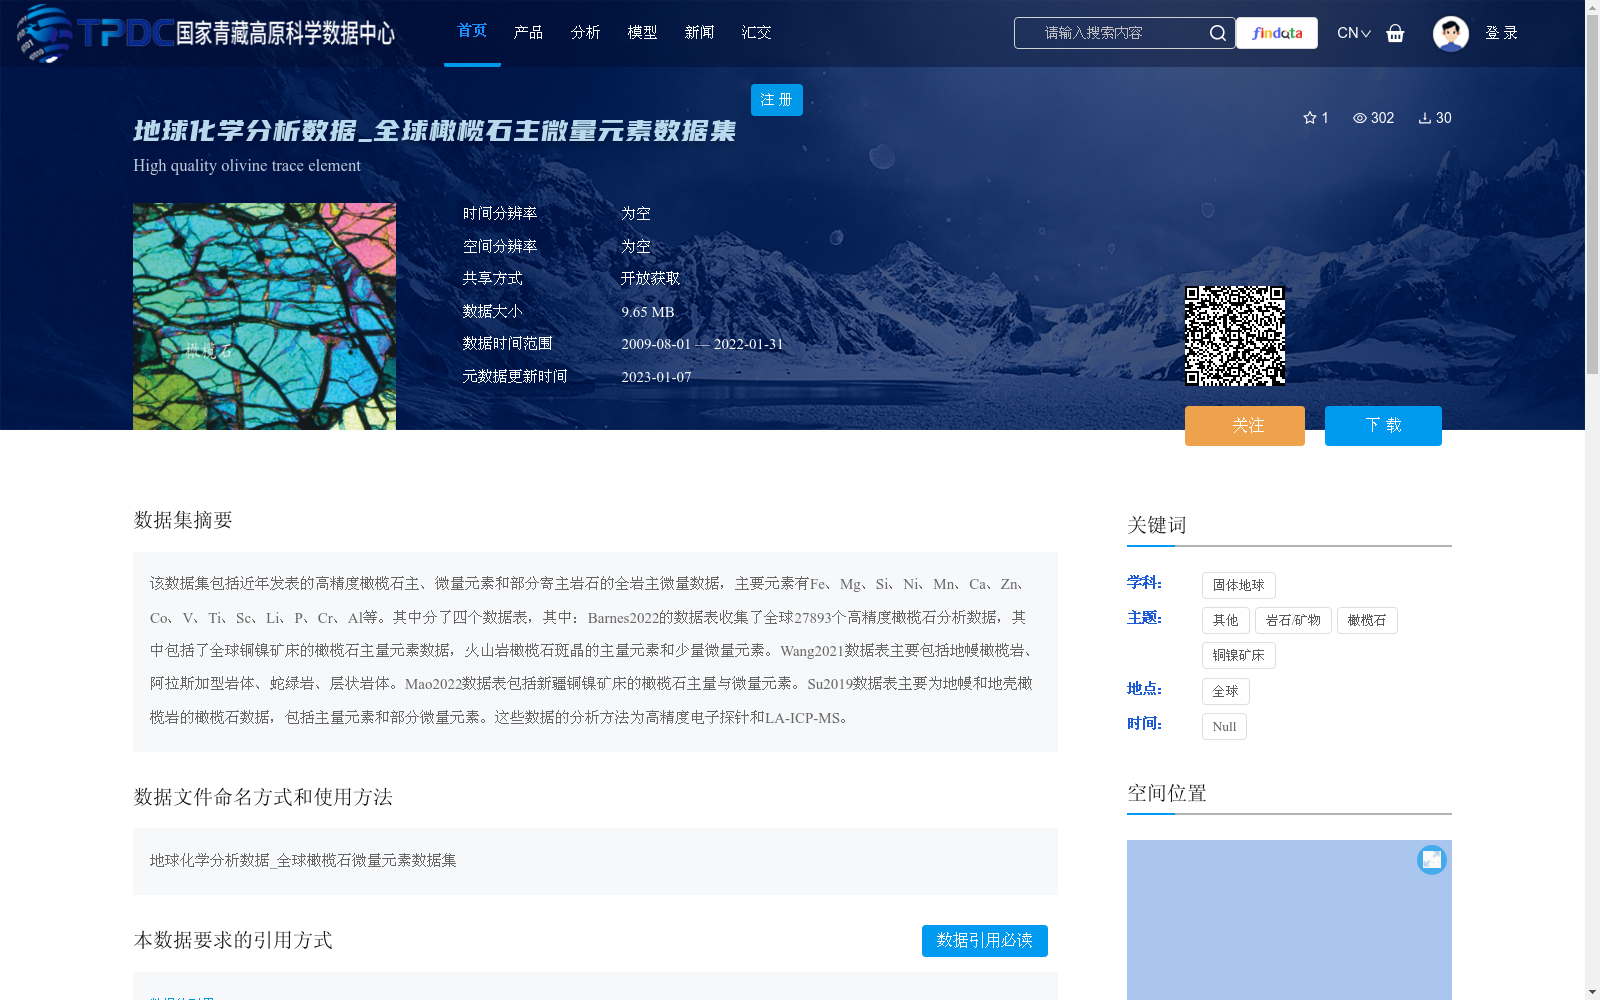Screen dimensions: 1600x1000
Task: Click the metadata update date 2023-01-07
Action: click(x=656, y=377)
